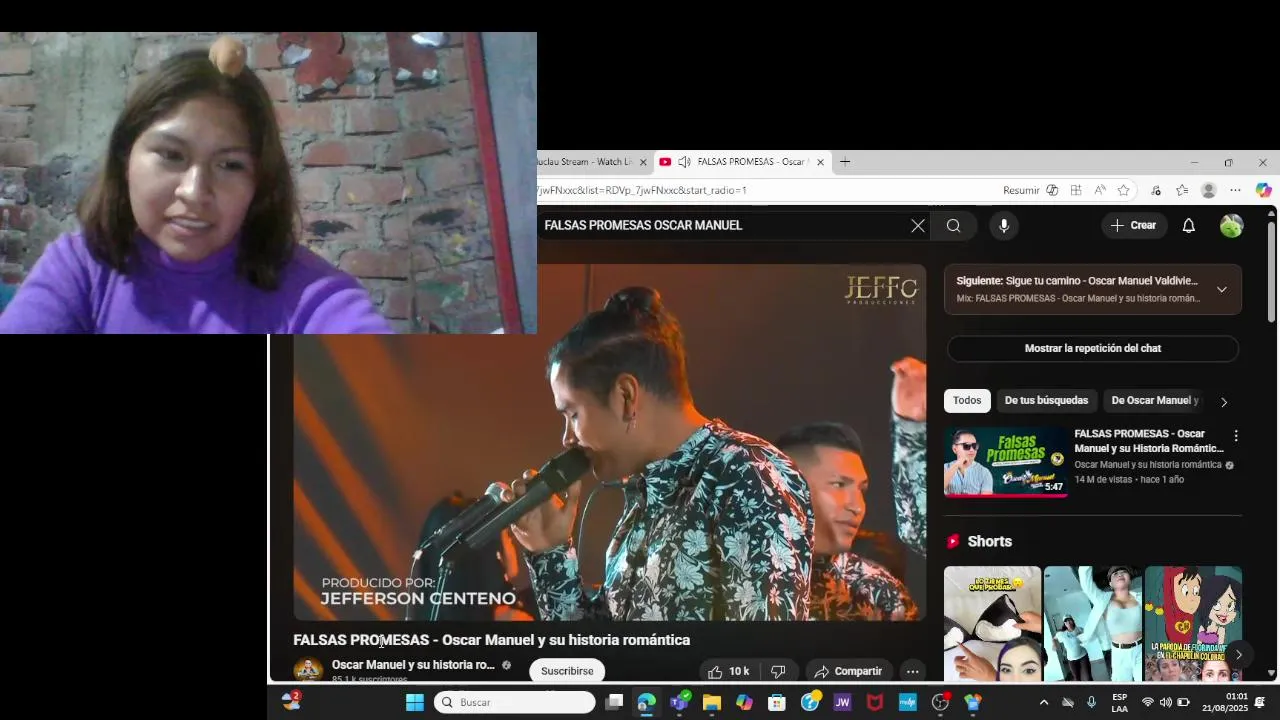Click the Compartir share button

tap(848, 672)
